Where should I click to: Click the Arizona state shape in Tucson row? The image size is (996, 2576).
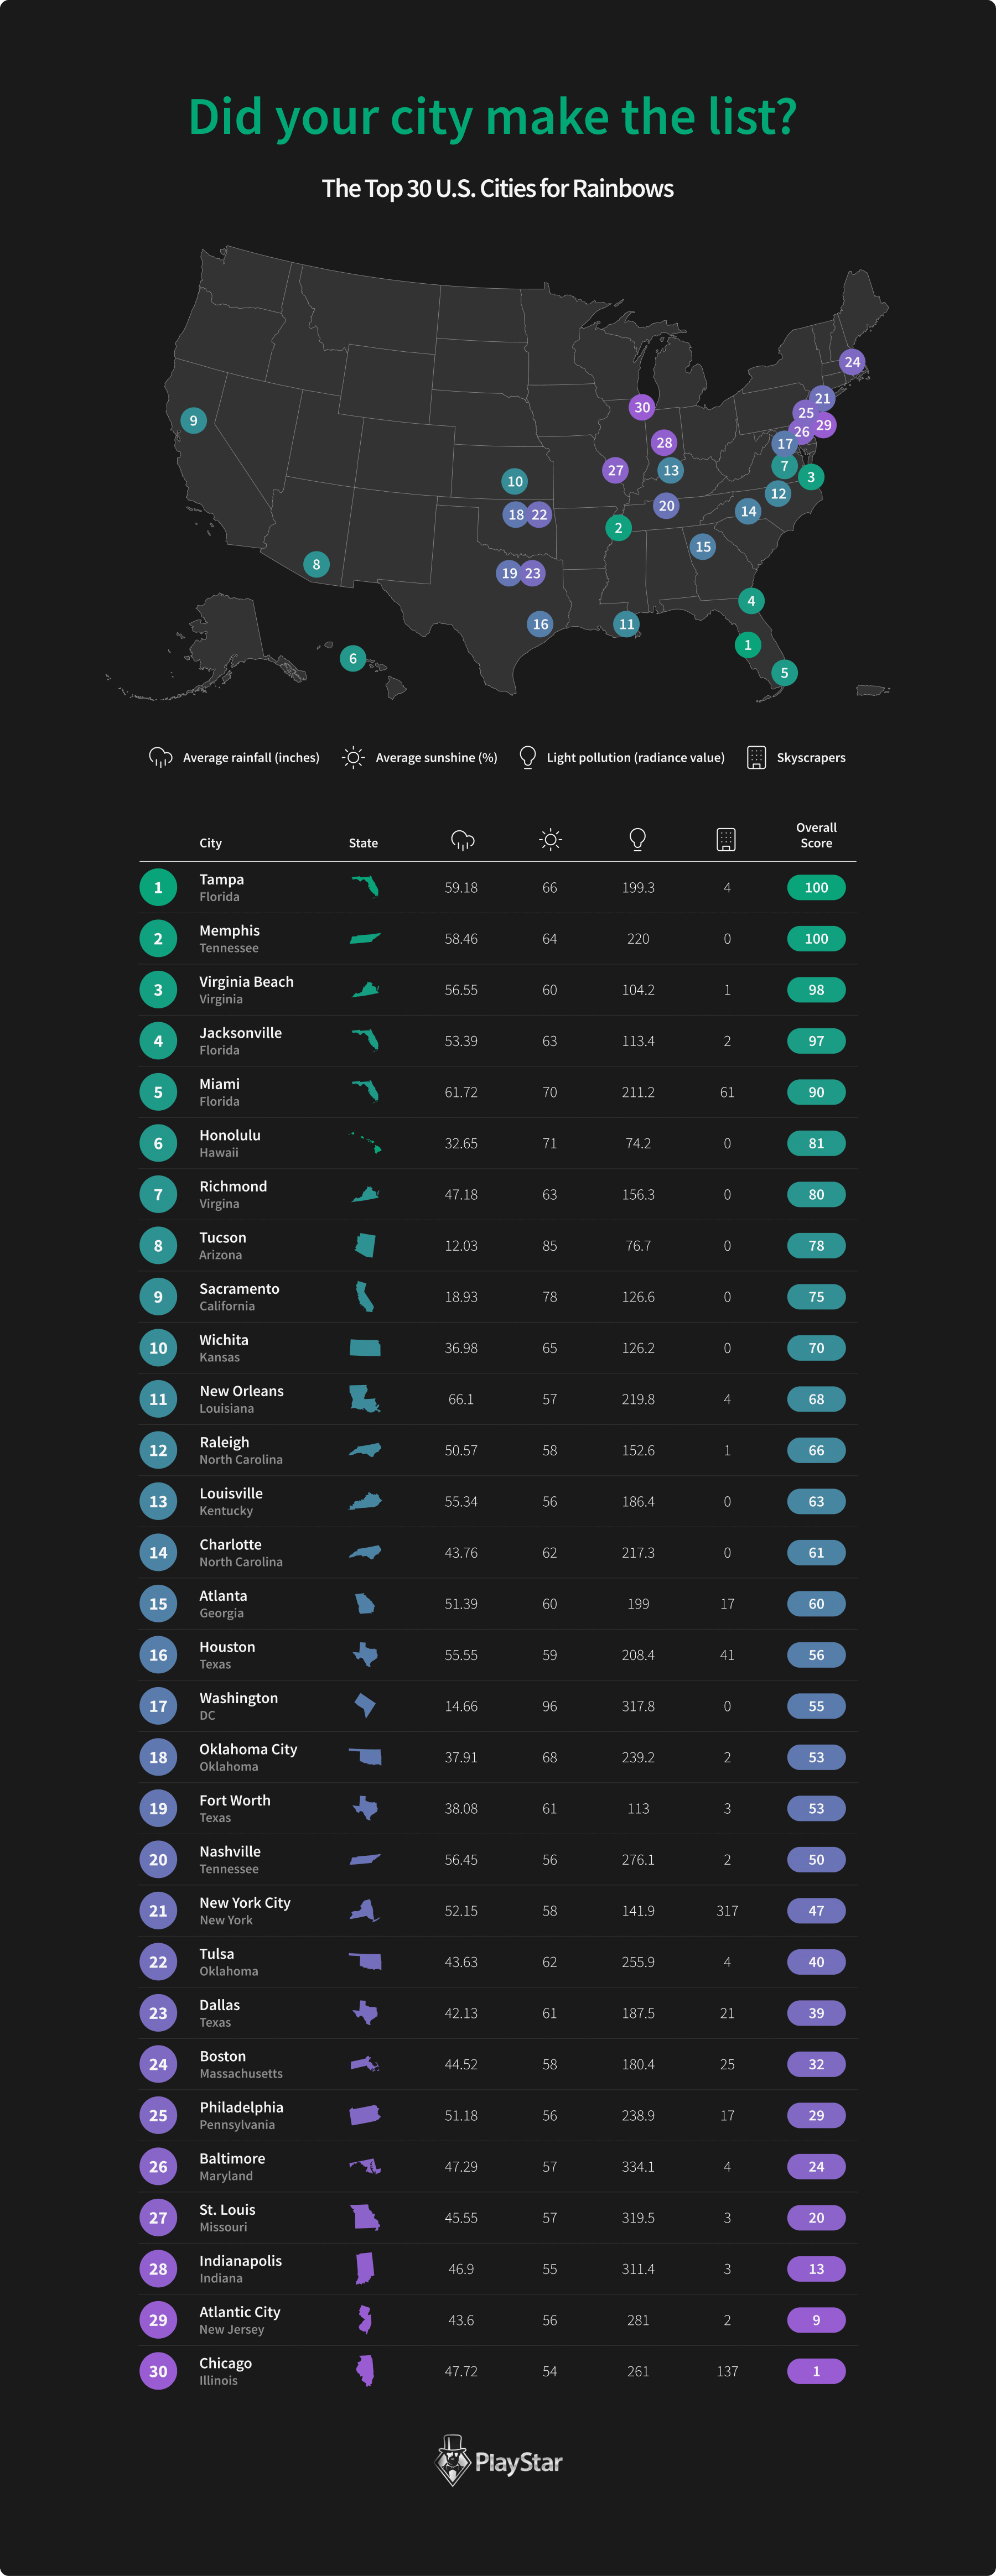pyautogui.click(x=365, y=1245)
